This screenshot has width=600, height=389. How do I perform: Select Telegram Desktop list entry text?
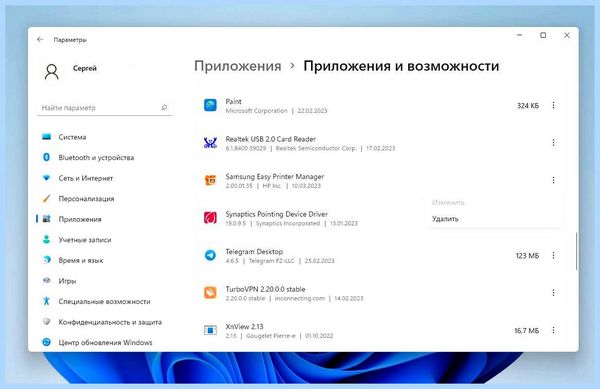tap(254, 252)
